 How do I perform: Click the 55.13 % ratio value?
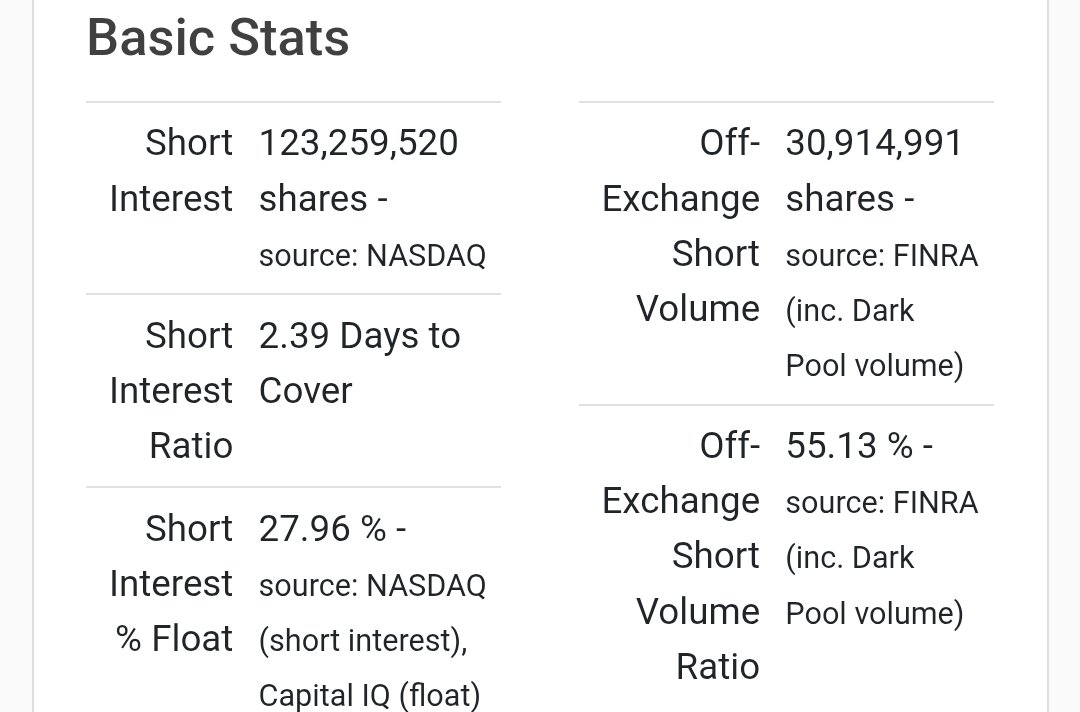[860, 446]
